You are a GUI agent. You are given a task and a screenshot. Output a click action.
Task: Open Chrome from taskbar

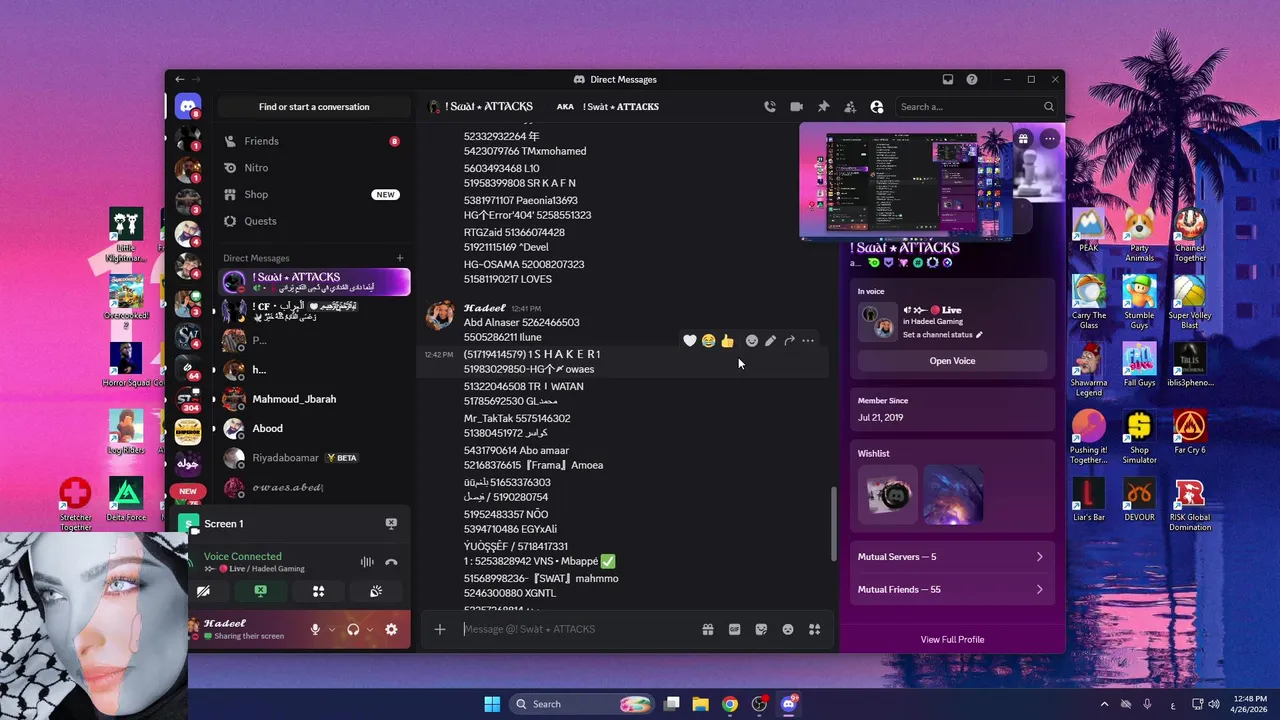tap(730, 704)
